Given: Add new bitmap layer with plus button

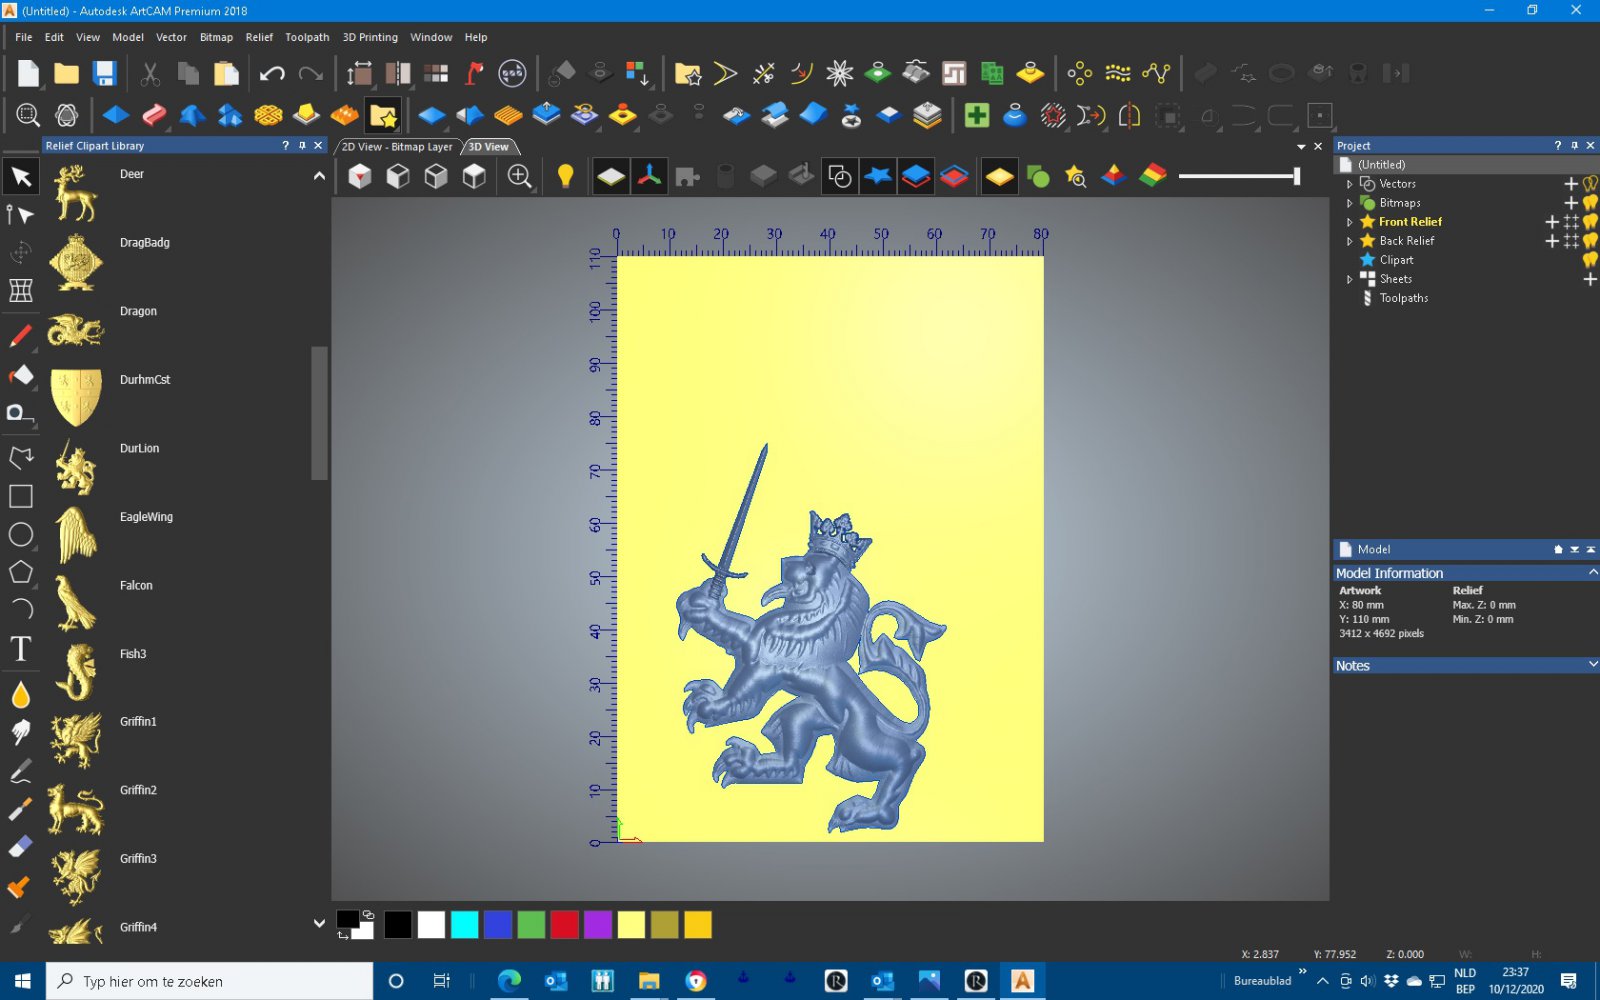Looking at the screenshot, I should click(x=1571, y=203).
